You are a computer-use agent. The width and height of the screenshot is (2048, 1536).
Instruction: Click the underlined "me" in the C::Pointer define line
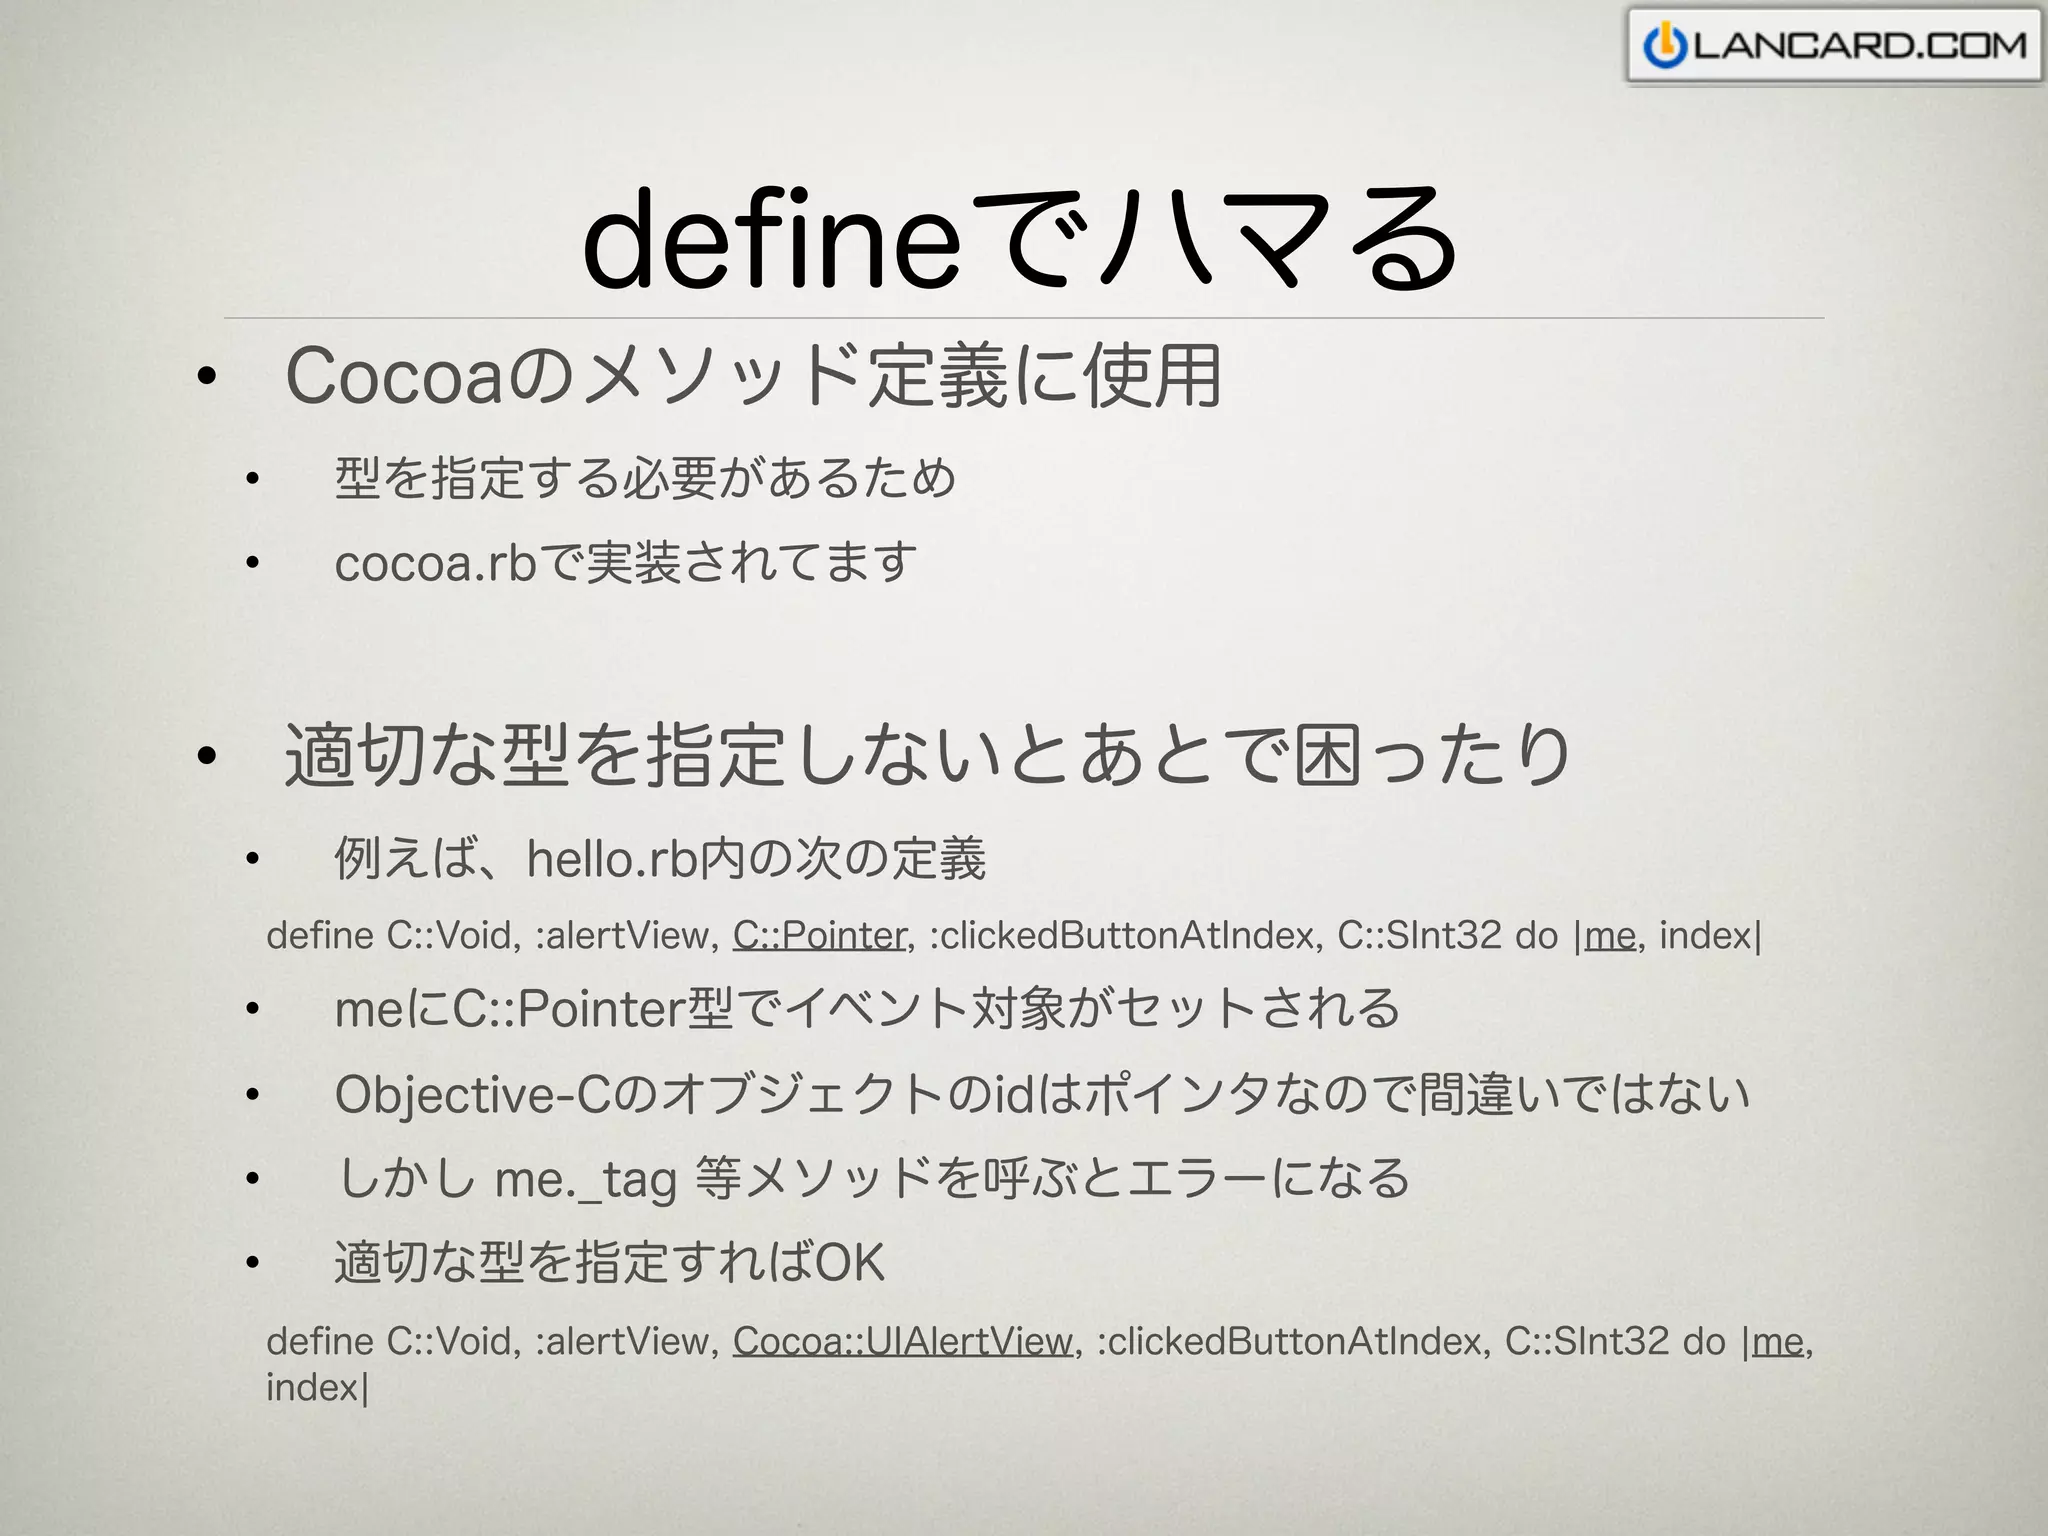[x=1610, y=936]
